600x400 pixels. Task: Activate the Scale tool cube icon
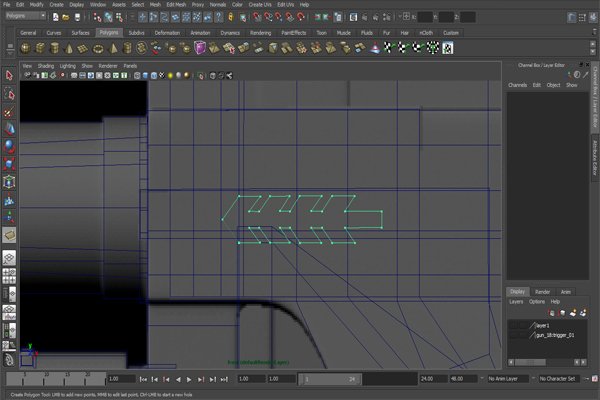(9, 164)
